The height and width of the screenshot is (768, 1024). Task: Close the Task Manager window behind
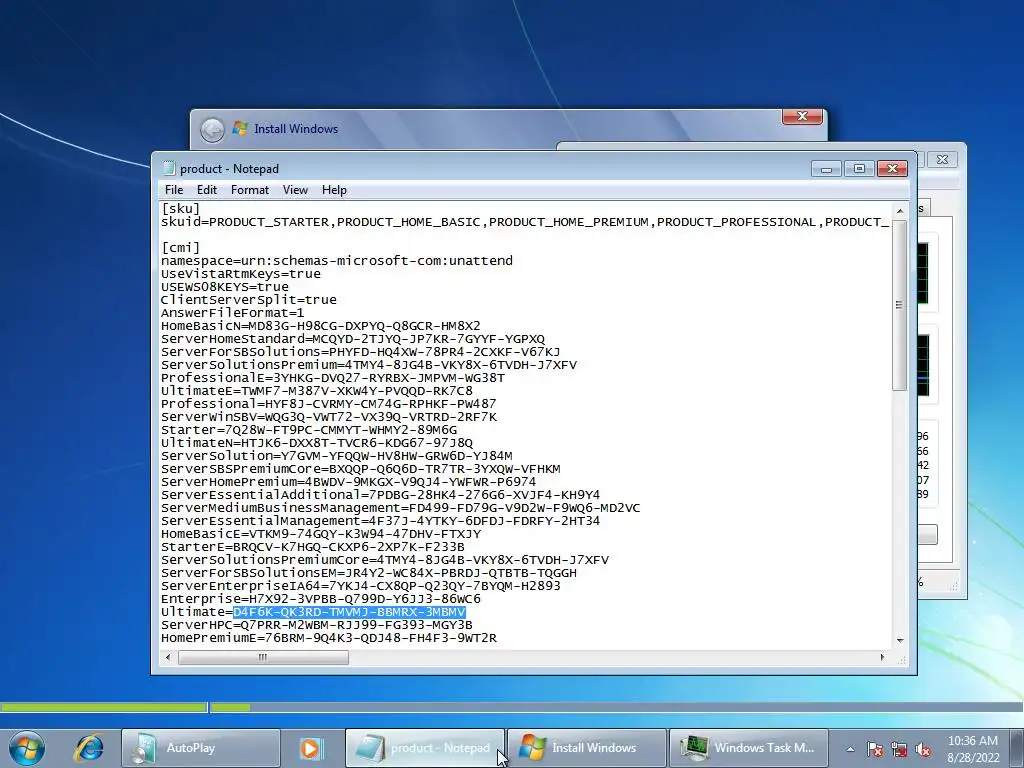pyautogui.click(x=942, y=159)
